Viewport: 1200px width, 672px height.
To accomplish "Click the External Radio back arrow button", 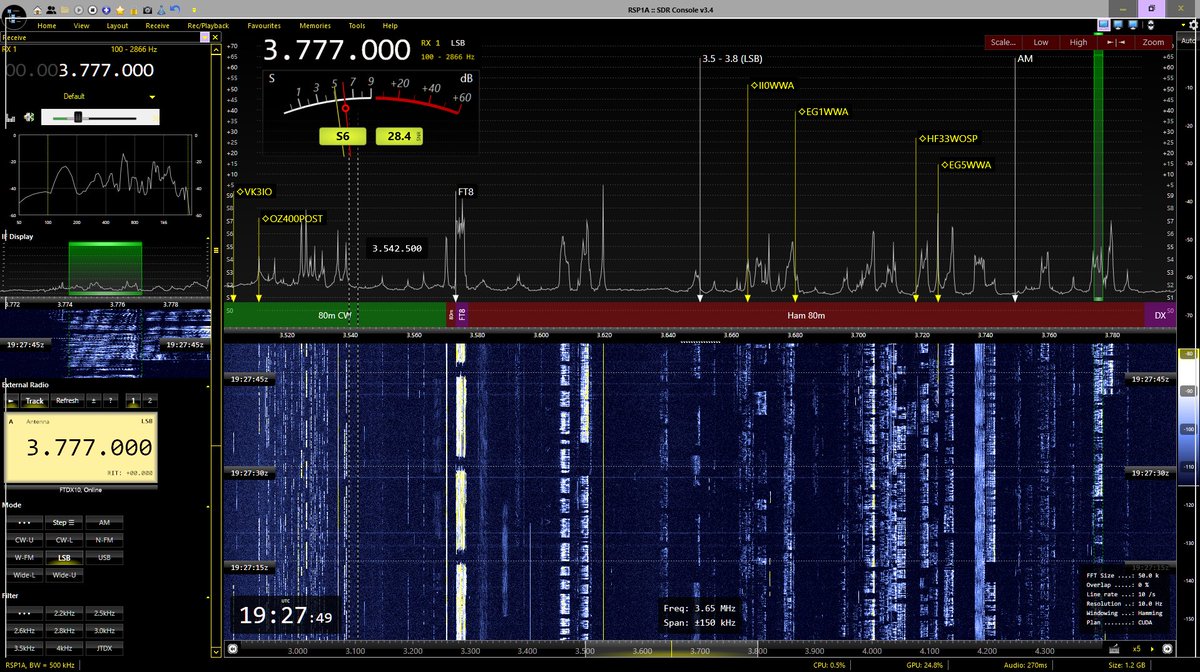I will (12, 400).
